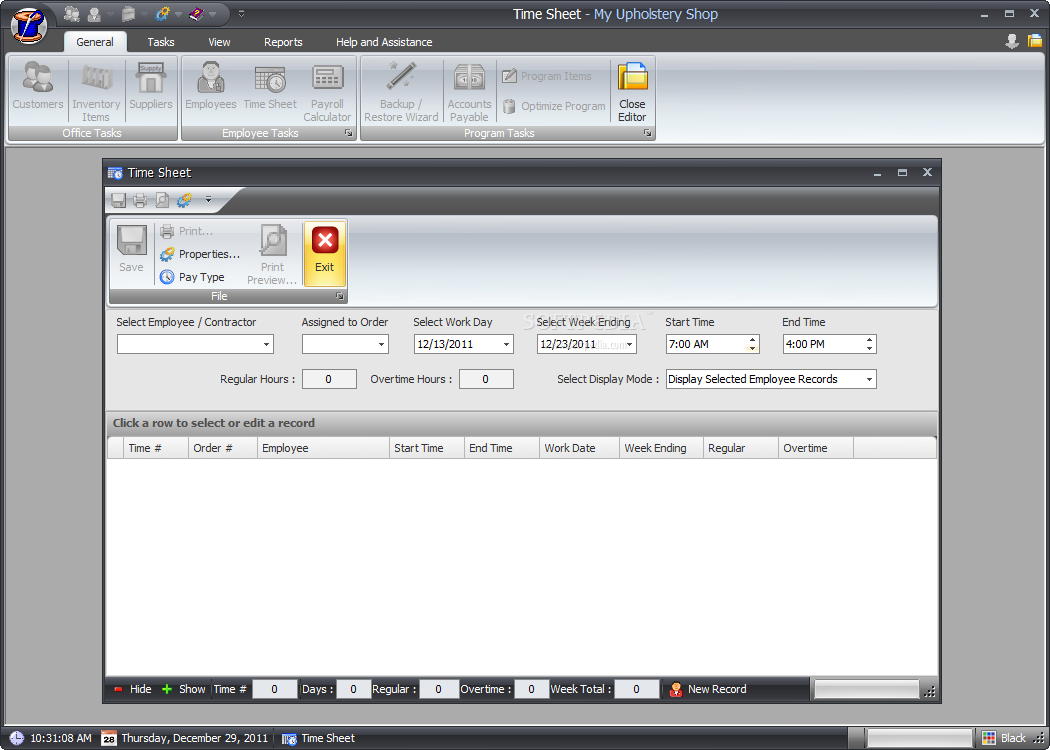The image size is (1050, 750).
Task: Decrease the End Time with the down arrow
Action: point(869,348)
